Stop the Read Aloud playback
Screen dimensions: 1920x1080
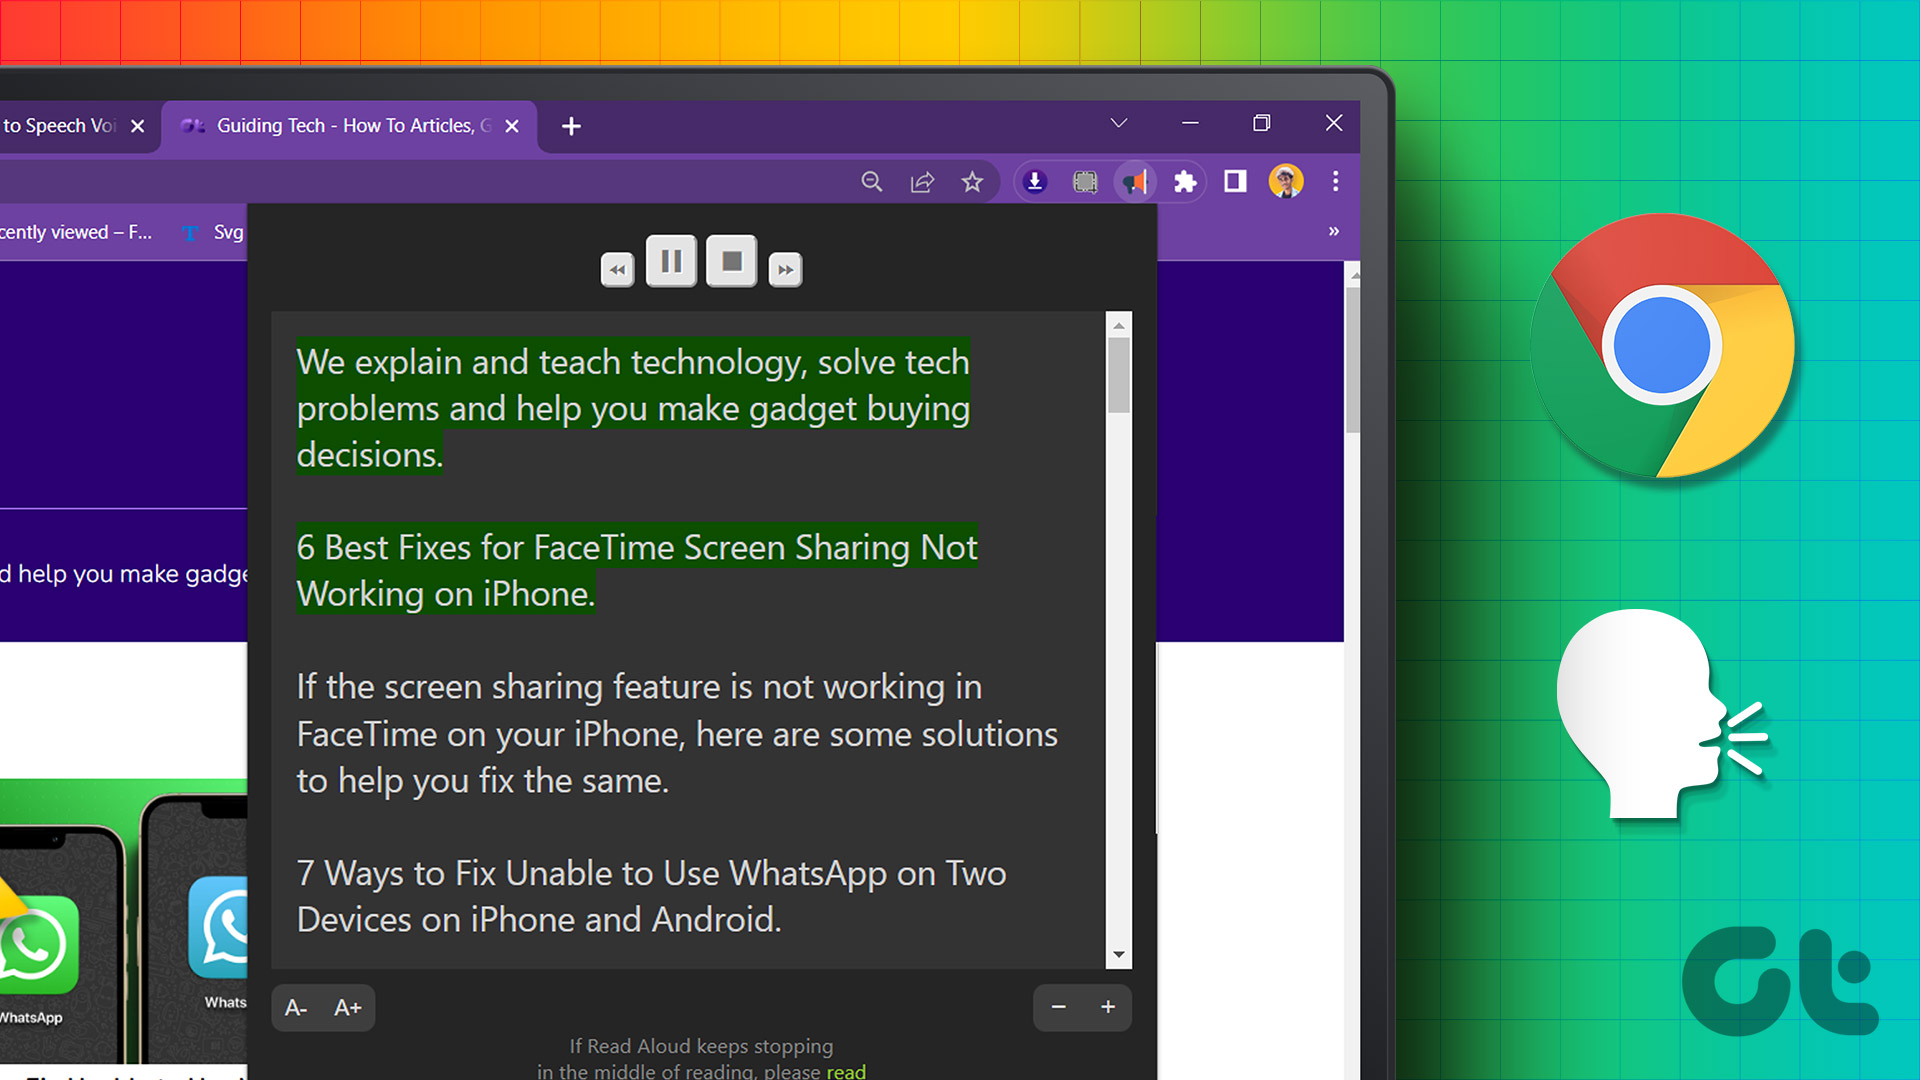click(x=732, y=262)
